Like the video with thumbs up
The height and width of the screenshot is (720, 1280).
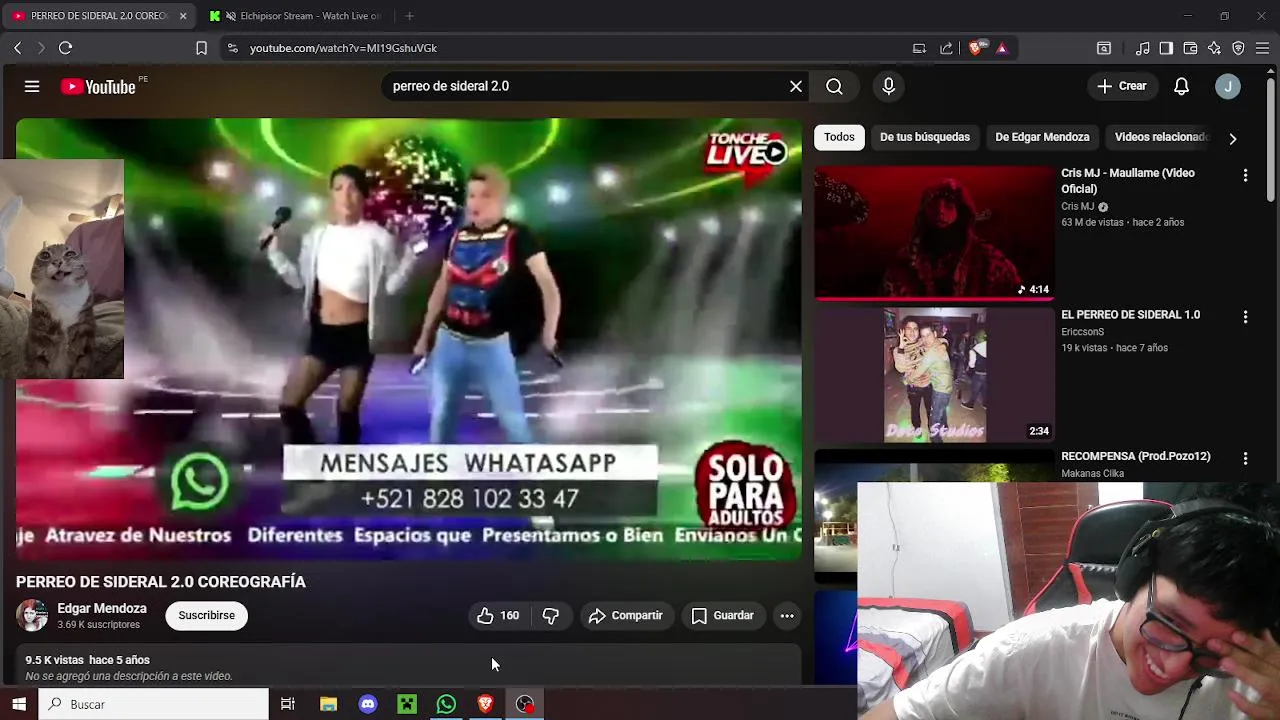497,616
